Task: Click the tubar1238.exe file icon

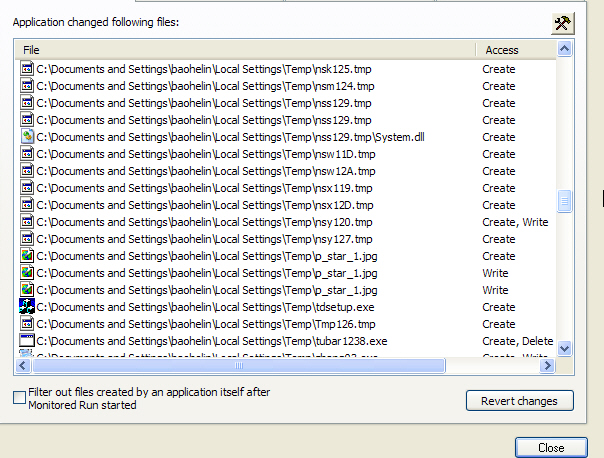Action: (x=28, y=341)
